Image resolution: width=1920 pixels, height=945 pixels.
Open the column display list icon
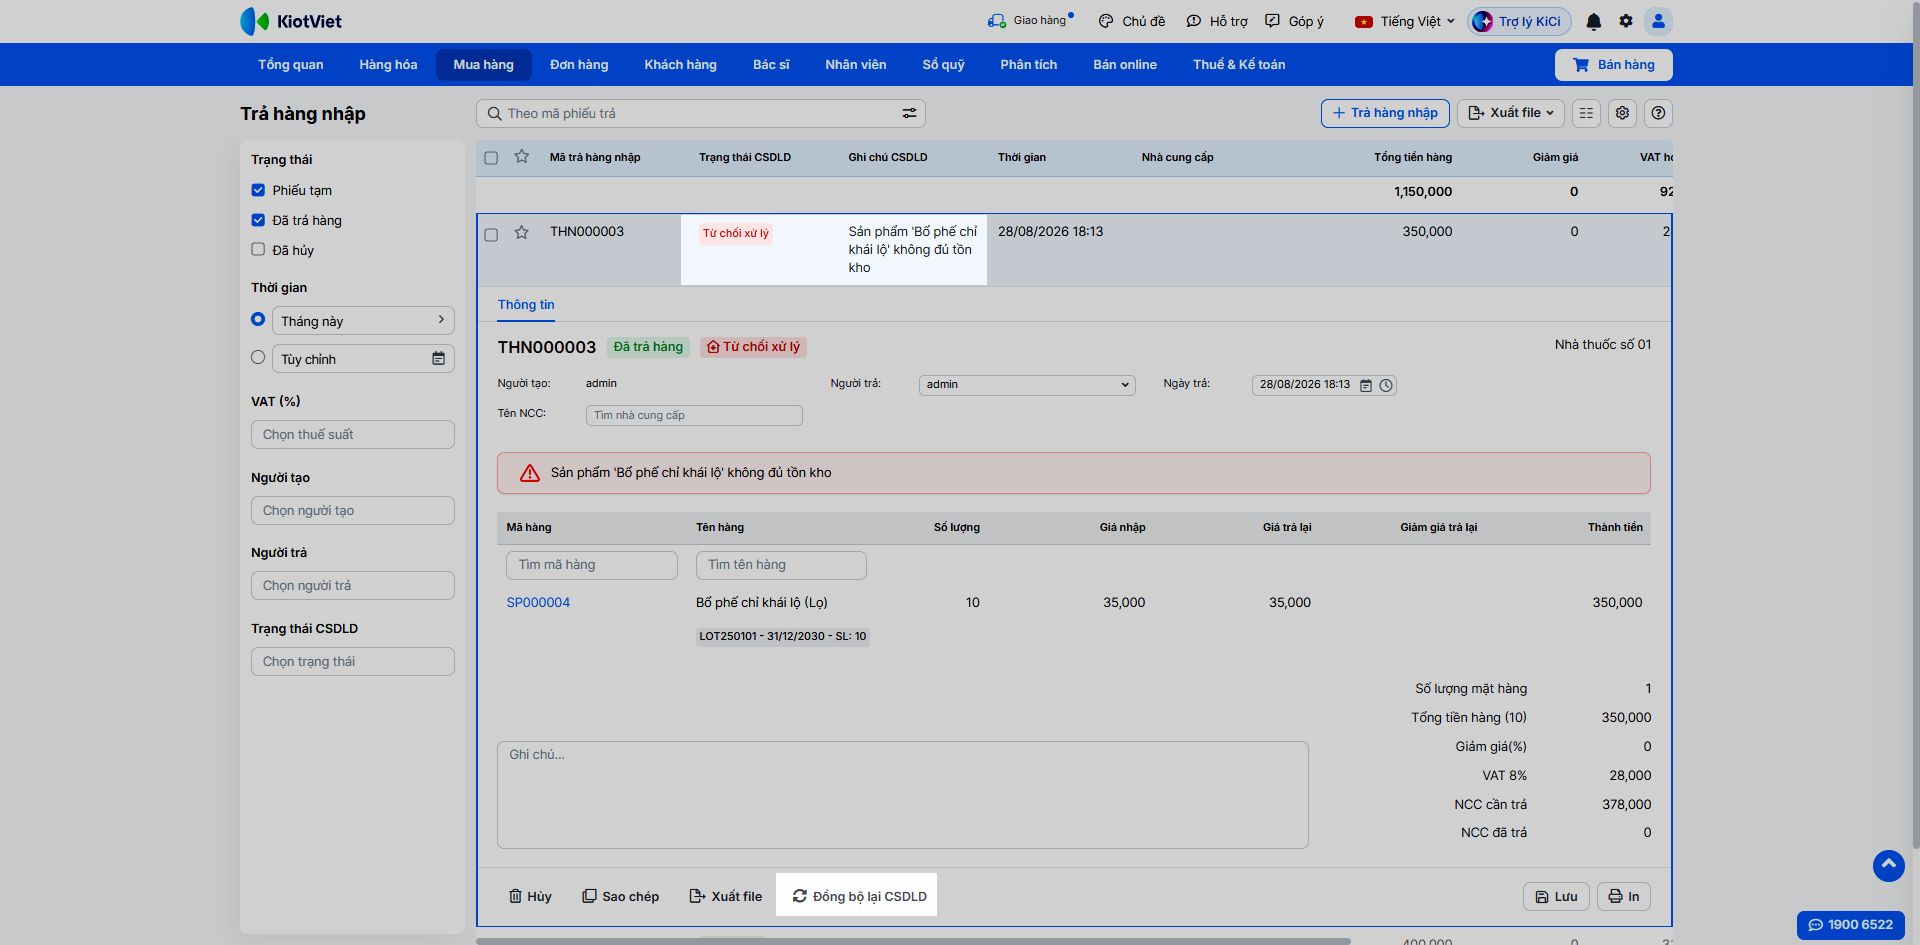(1586, 113)
